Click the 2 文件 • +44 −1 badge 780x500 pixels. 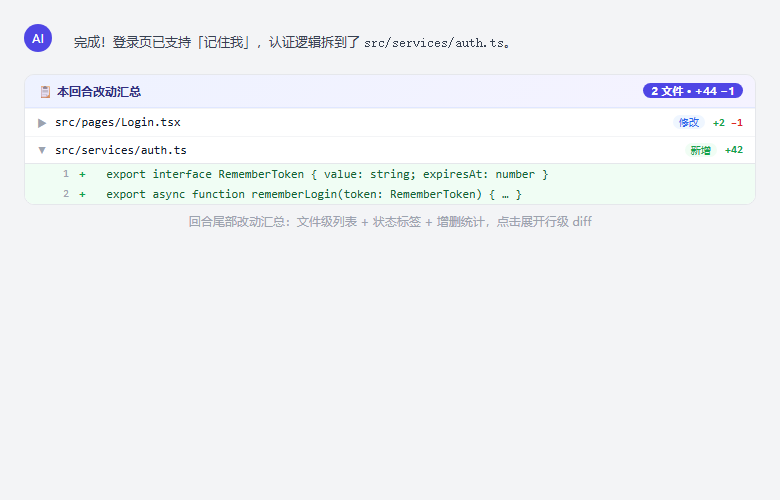(692, 91)
